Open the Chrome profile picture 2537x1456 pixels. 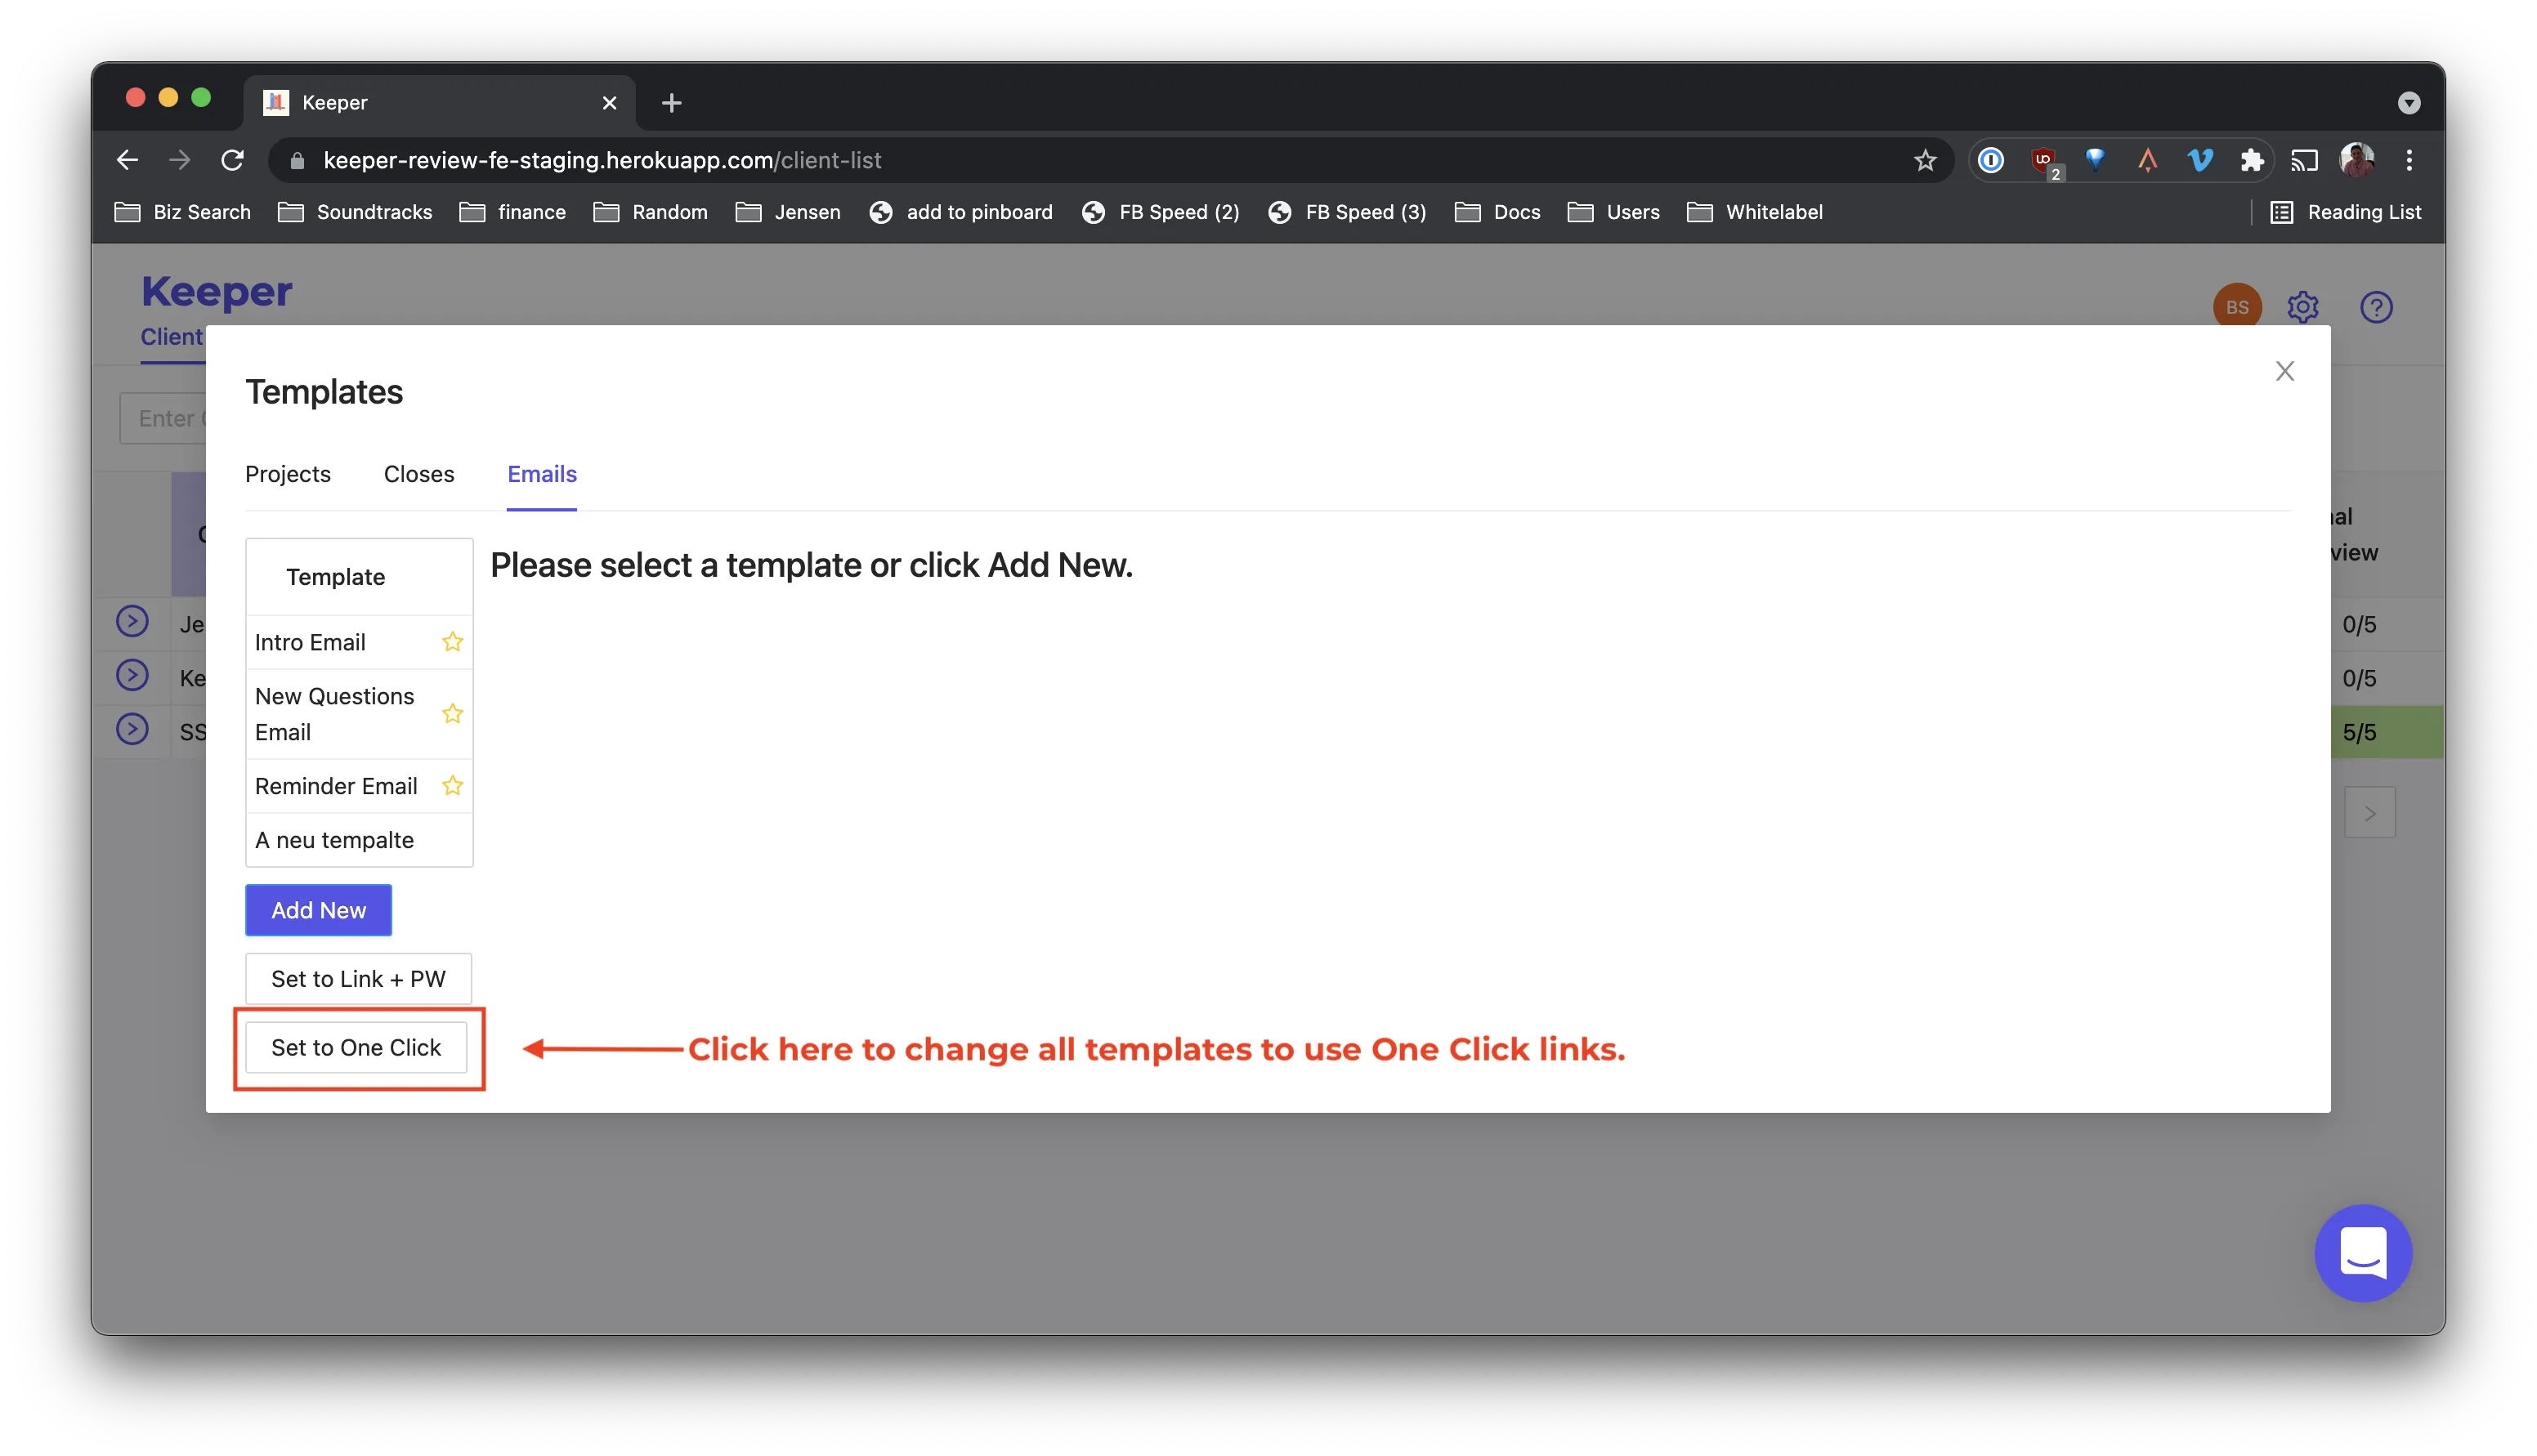(x=2356, y=160)
